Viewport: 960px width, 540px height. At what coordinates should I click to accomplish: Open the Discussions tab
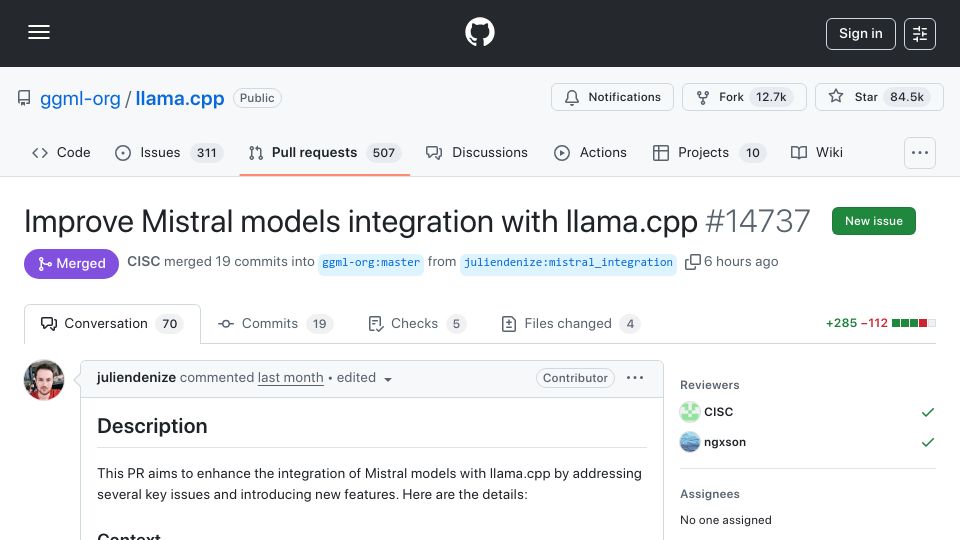pos(477,152)
